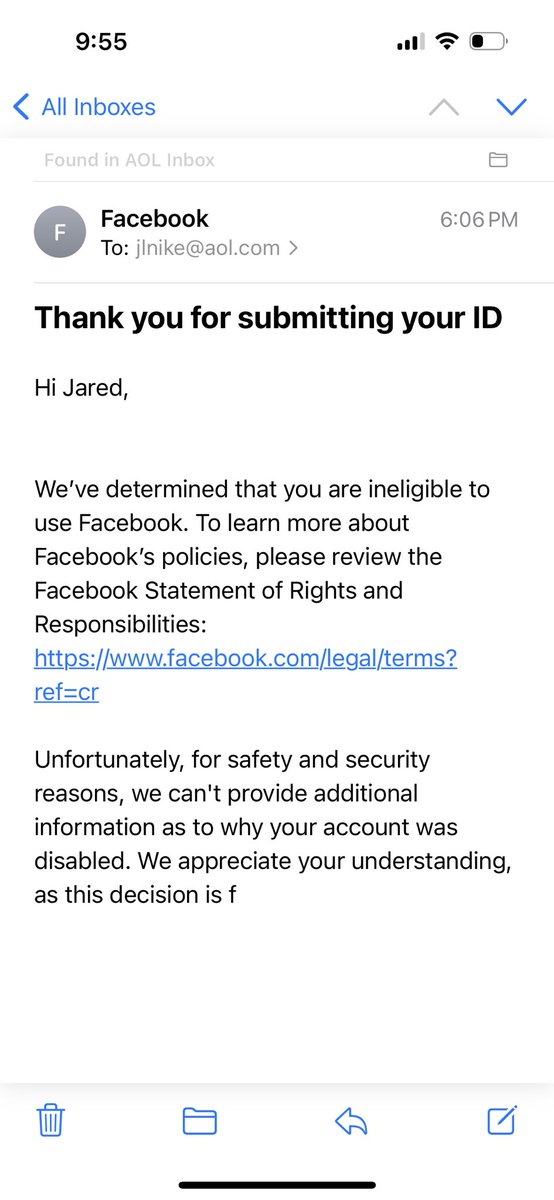Expand recipient details chevron after jlnike@aol.com
This screenshot has height=1200, width=554.
click(x=293, y=249)
